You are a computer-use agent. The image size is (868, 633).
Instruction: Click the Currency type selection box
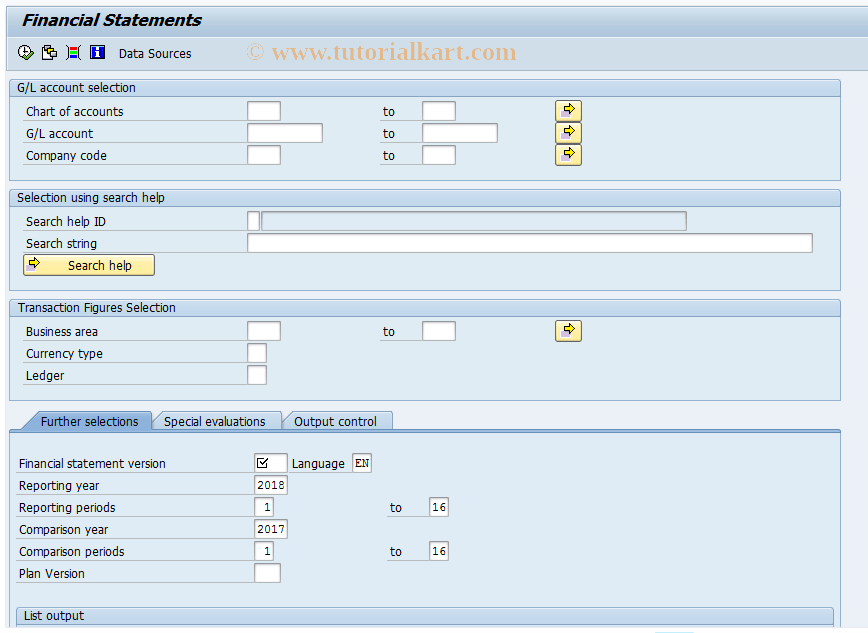pyautogui.click(x=257, y=353)
